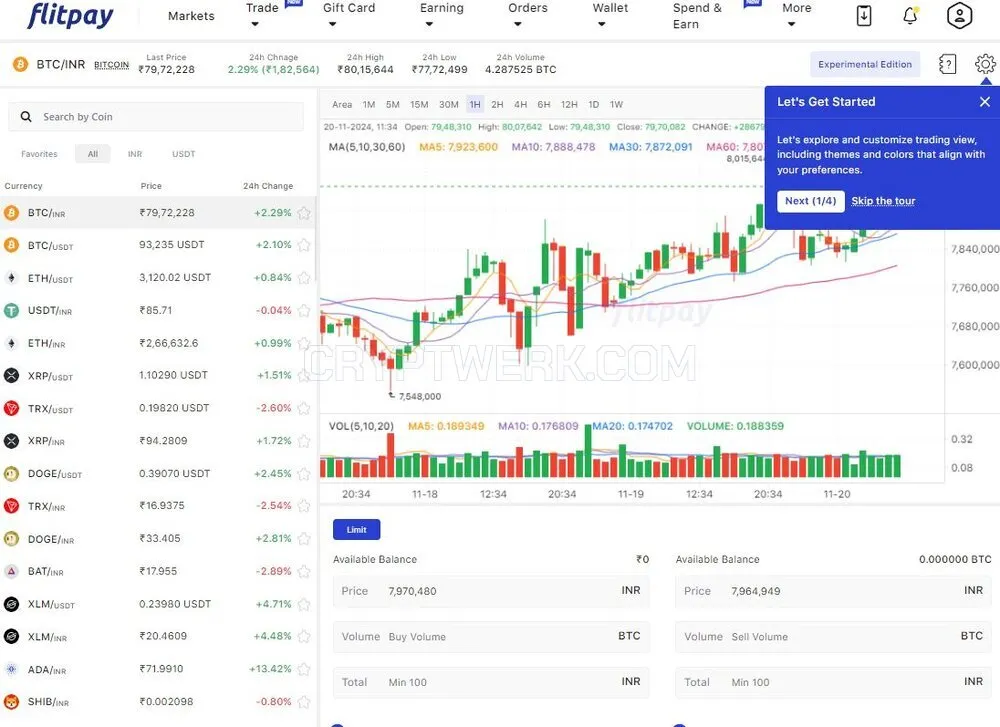Viewport: 1000px width, 727px height.
Task: Click the Search by Coin field
Action: (x=156, y=117)
